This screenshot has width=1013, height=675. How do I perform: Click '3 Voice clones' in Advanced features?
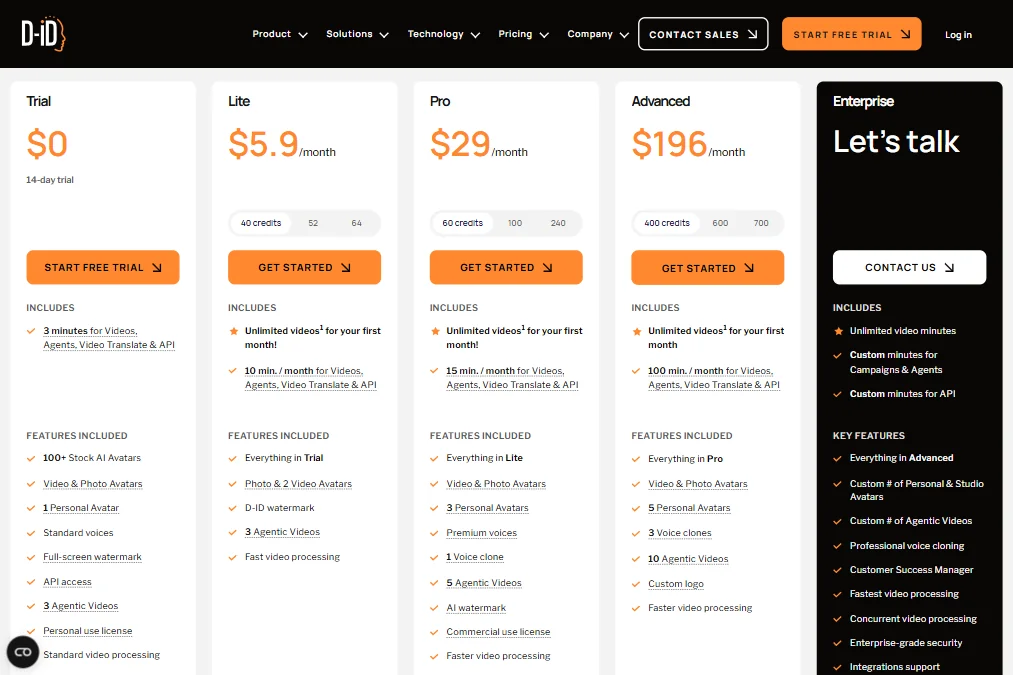(680, 533)
